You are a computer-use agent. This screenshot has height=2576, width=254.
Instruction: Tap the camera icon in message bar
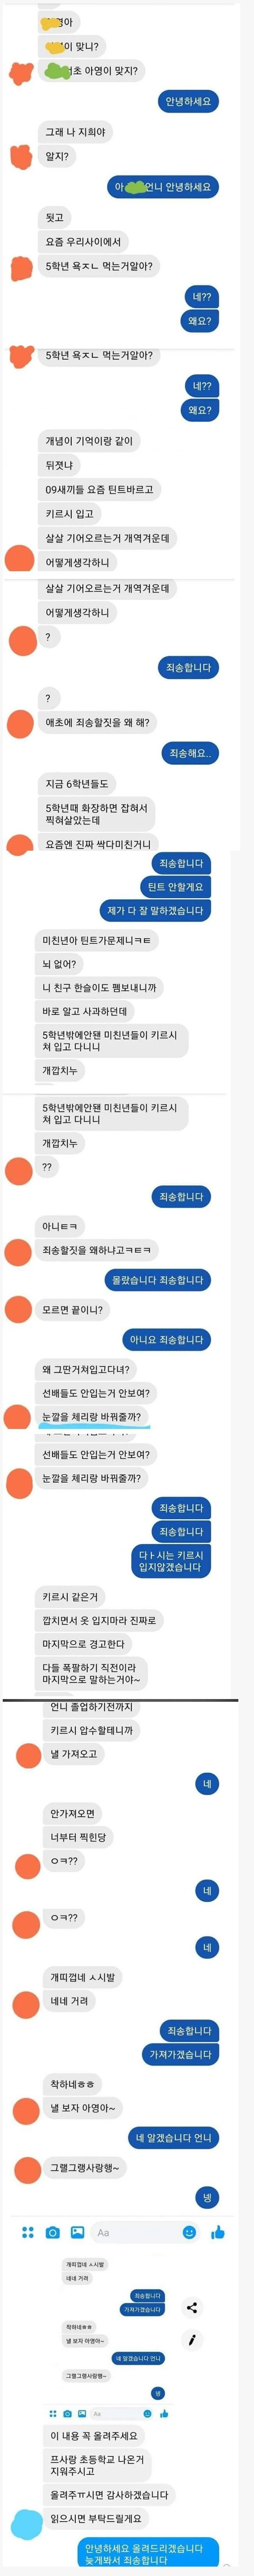[53, 2233]
